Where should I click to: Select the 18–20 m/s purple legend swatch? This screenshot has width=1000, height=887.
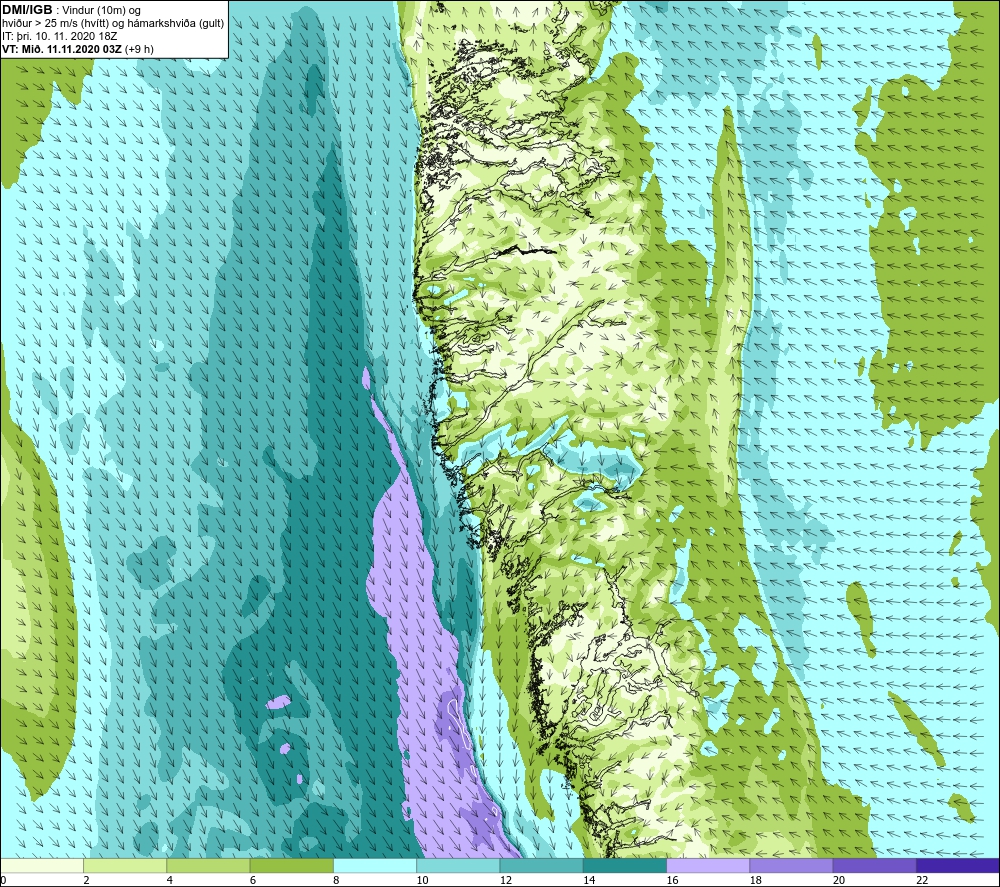(791, 865)
